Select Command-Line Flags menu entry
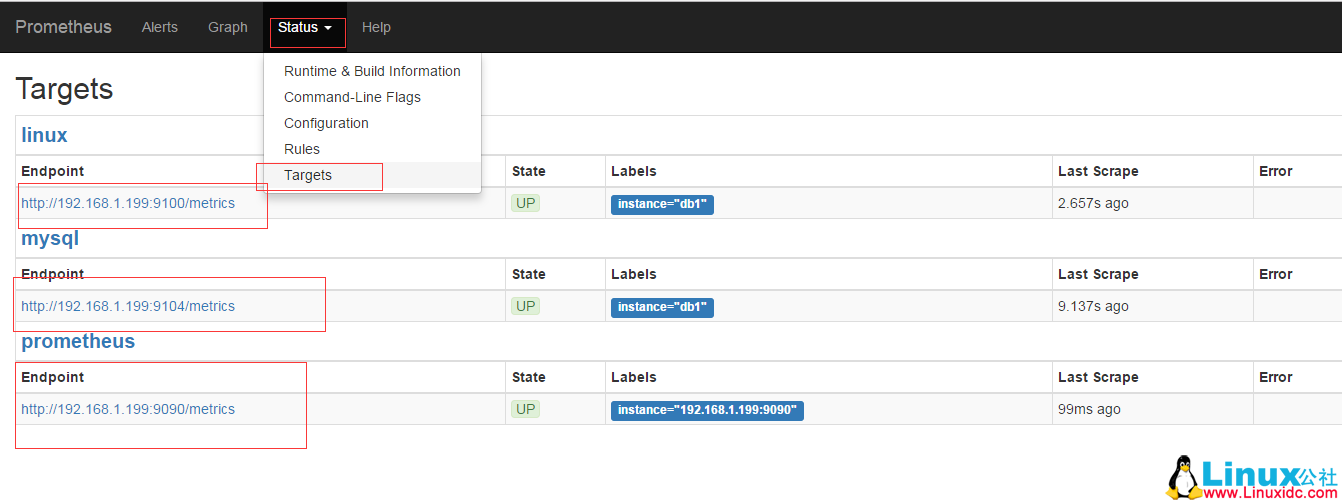 372,97
